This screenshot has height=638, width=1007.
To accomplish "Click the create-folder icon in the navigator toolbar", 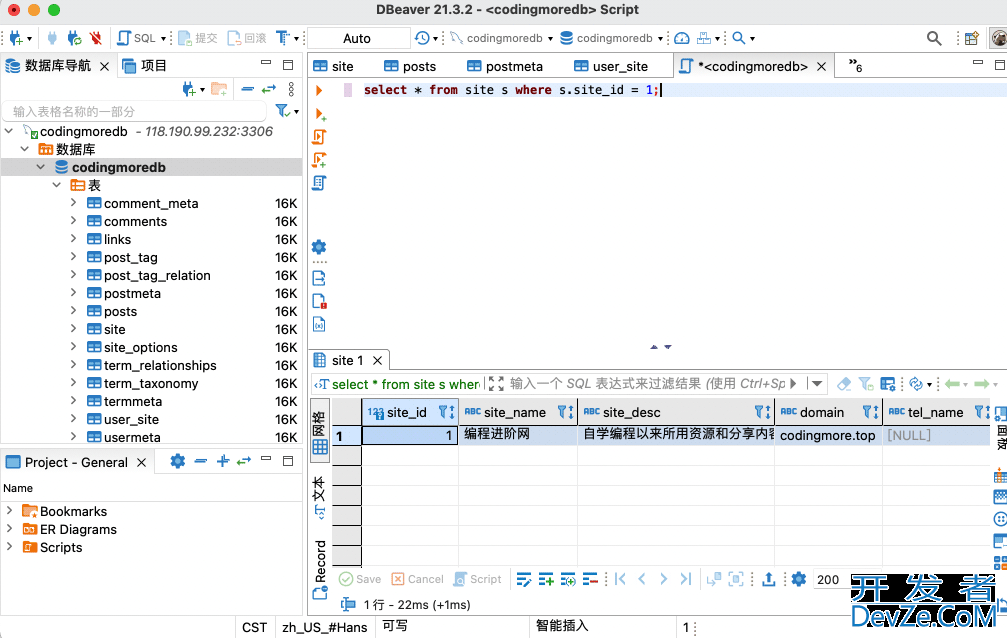I will [219, 89].
